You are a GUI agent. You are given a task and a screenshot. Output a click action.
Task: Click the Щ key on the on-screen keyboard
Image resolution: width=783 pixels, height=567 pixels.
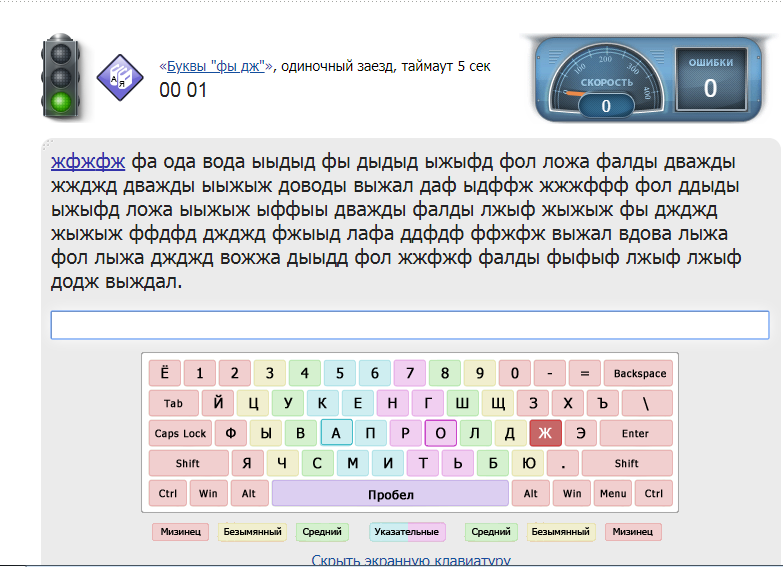pos(498,403)
